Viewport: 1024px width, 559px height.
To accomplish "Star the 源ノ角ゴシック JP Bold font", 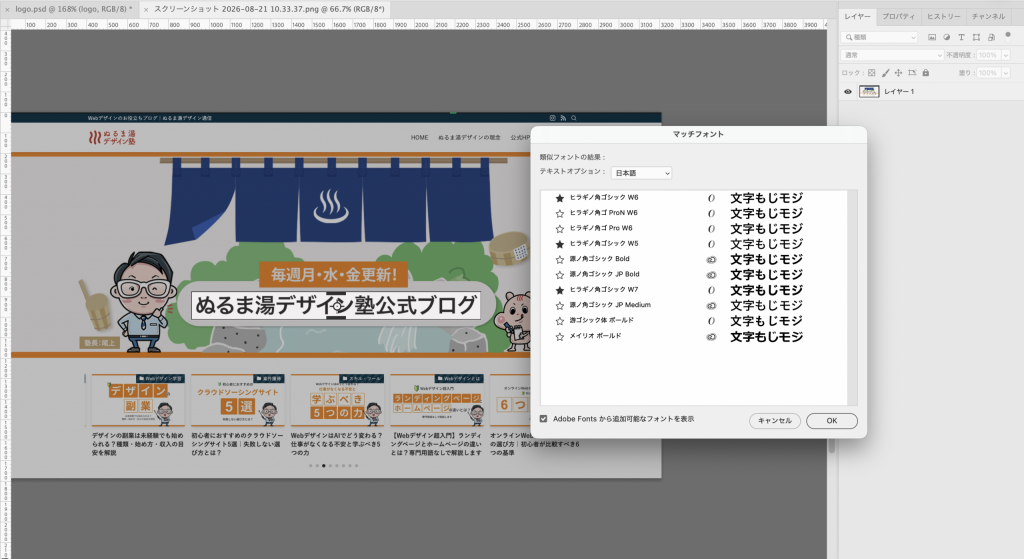I will point(559,275).
